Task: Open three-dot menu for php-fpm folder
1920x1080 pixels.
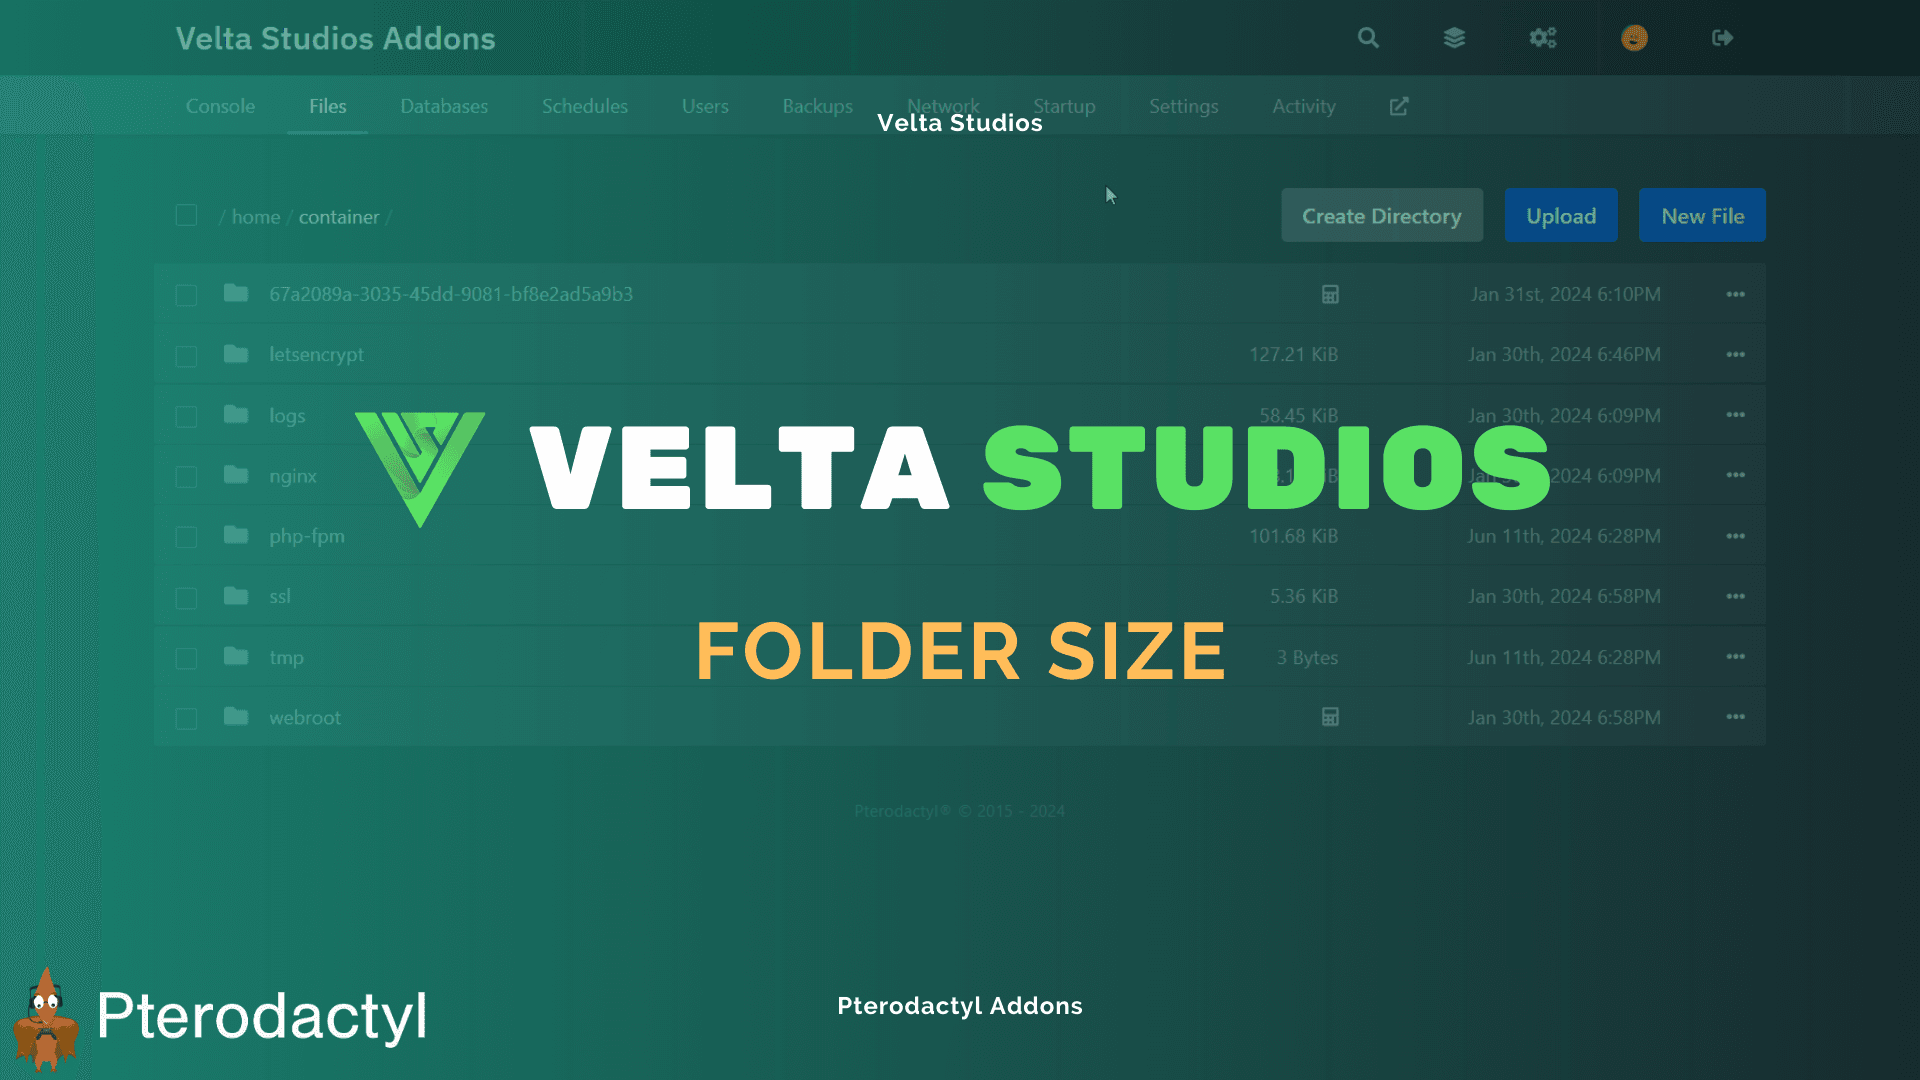Action: [1735, 534]
